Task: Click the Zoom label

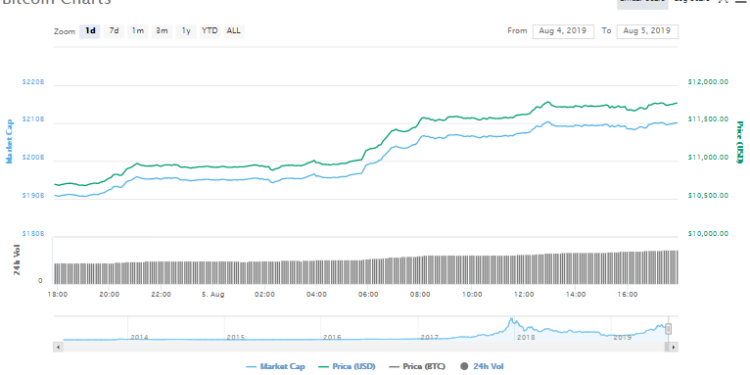Action: [65, 32]
